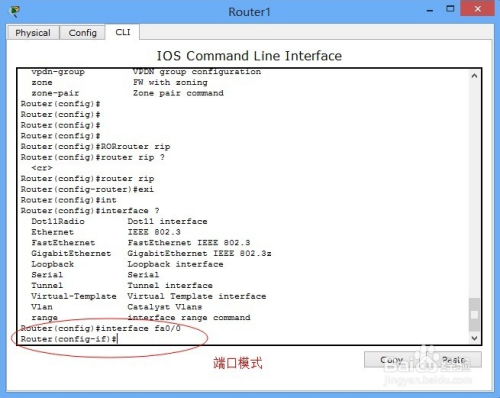Click the 'Ethernet' entry described IEEE 802.3
The height and width of the screenshot is (398, 500).
(x=52, y=232)
